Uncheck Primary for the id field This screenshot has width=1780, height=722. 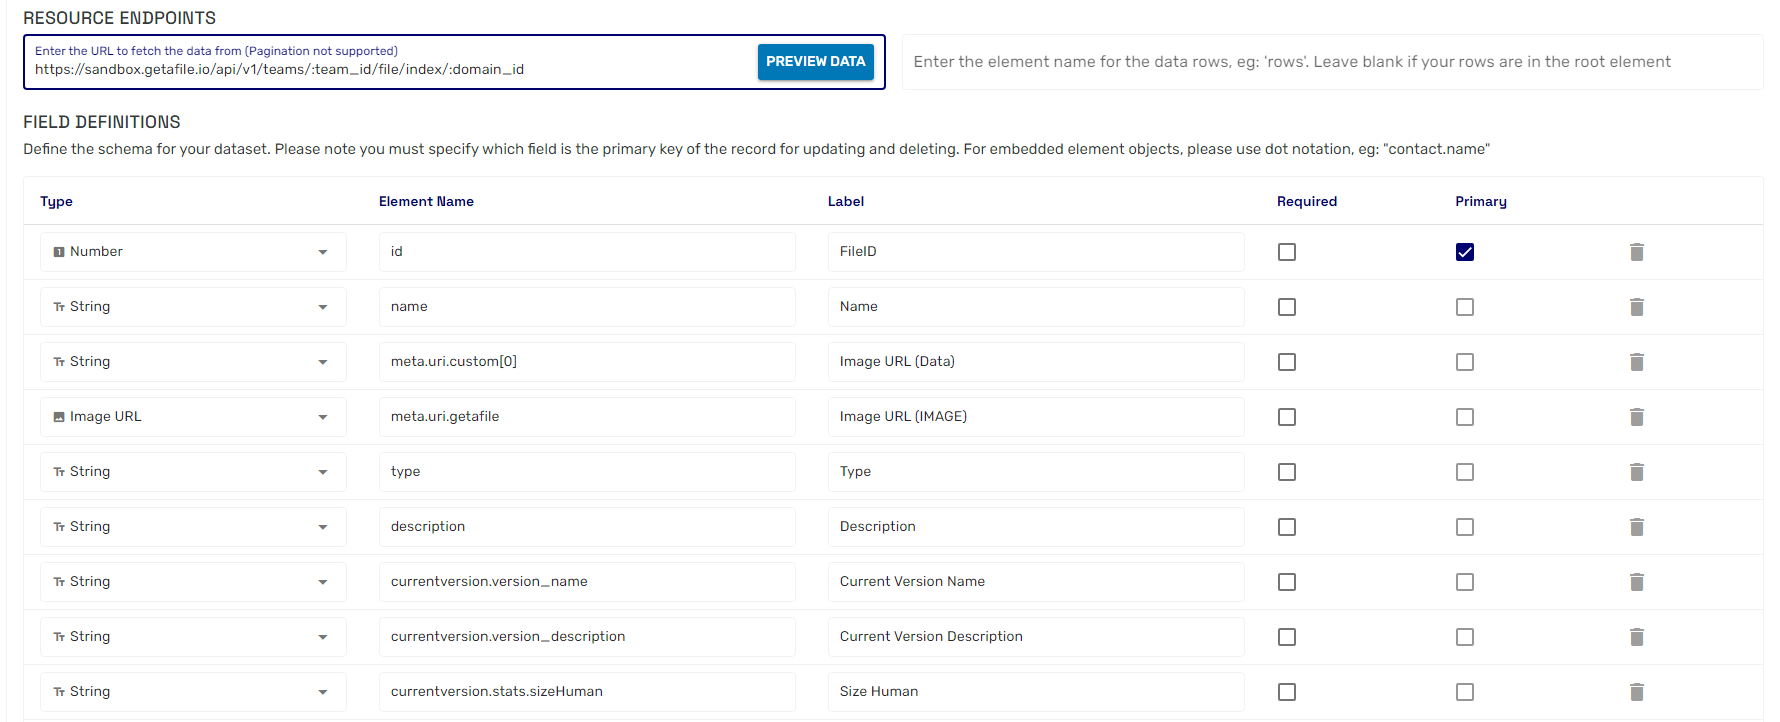click(1465, 252)
